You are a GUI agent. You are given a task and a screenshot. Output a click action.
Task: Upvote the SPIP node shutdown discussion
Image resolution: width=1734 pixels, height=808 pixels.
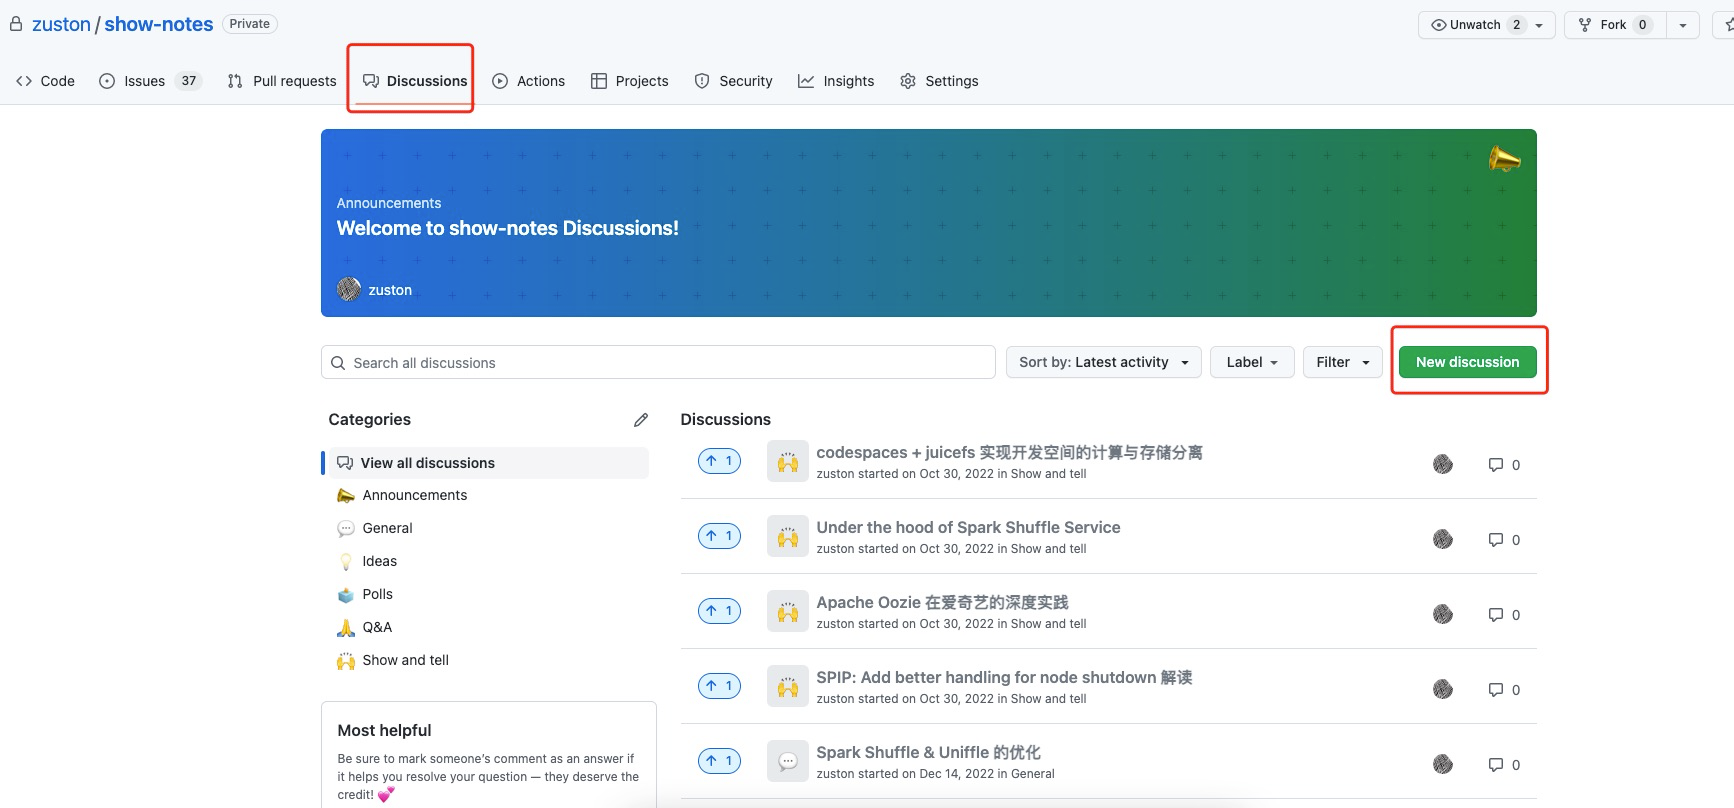point(719,686)
